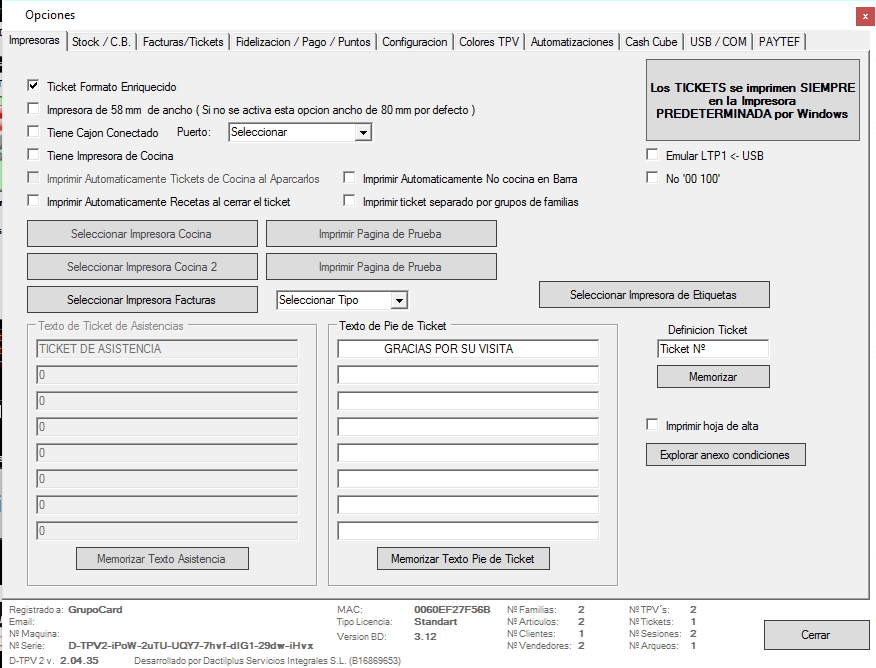Enable Emular LTP1 <- USB option

click(x=652, y=154)
